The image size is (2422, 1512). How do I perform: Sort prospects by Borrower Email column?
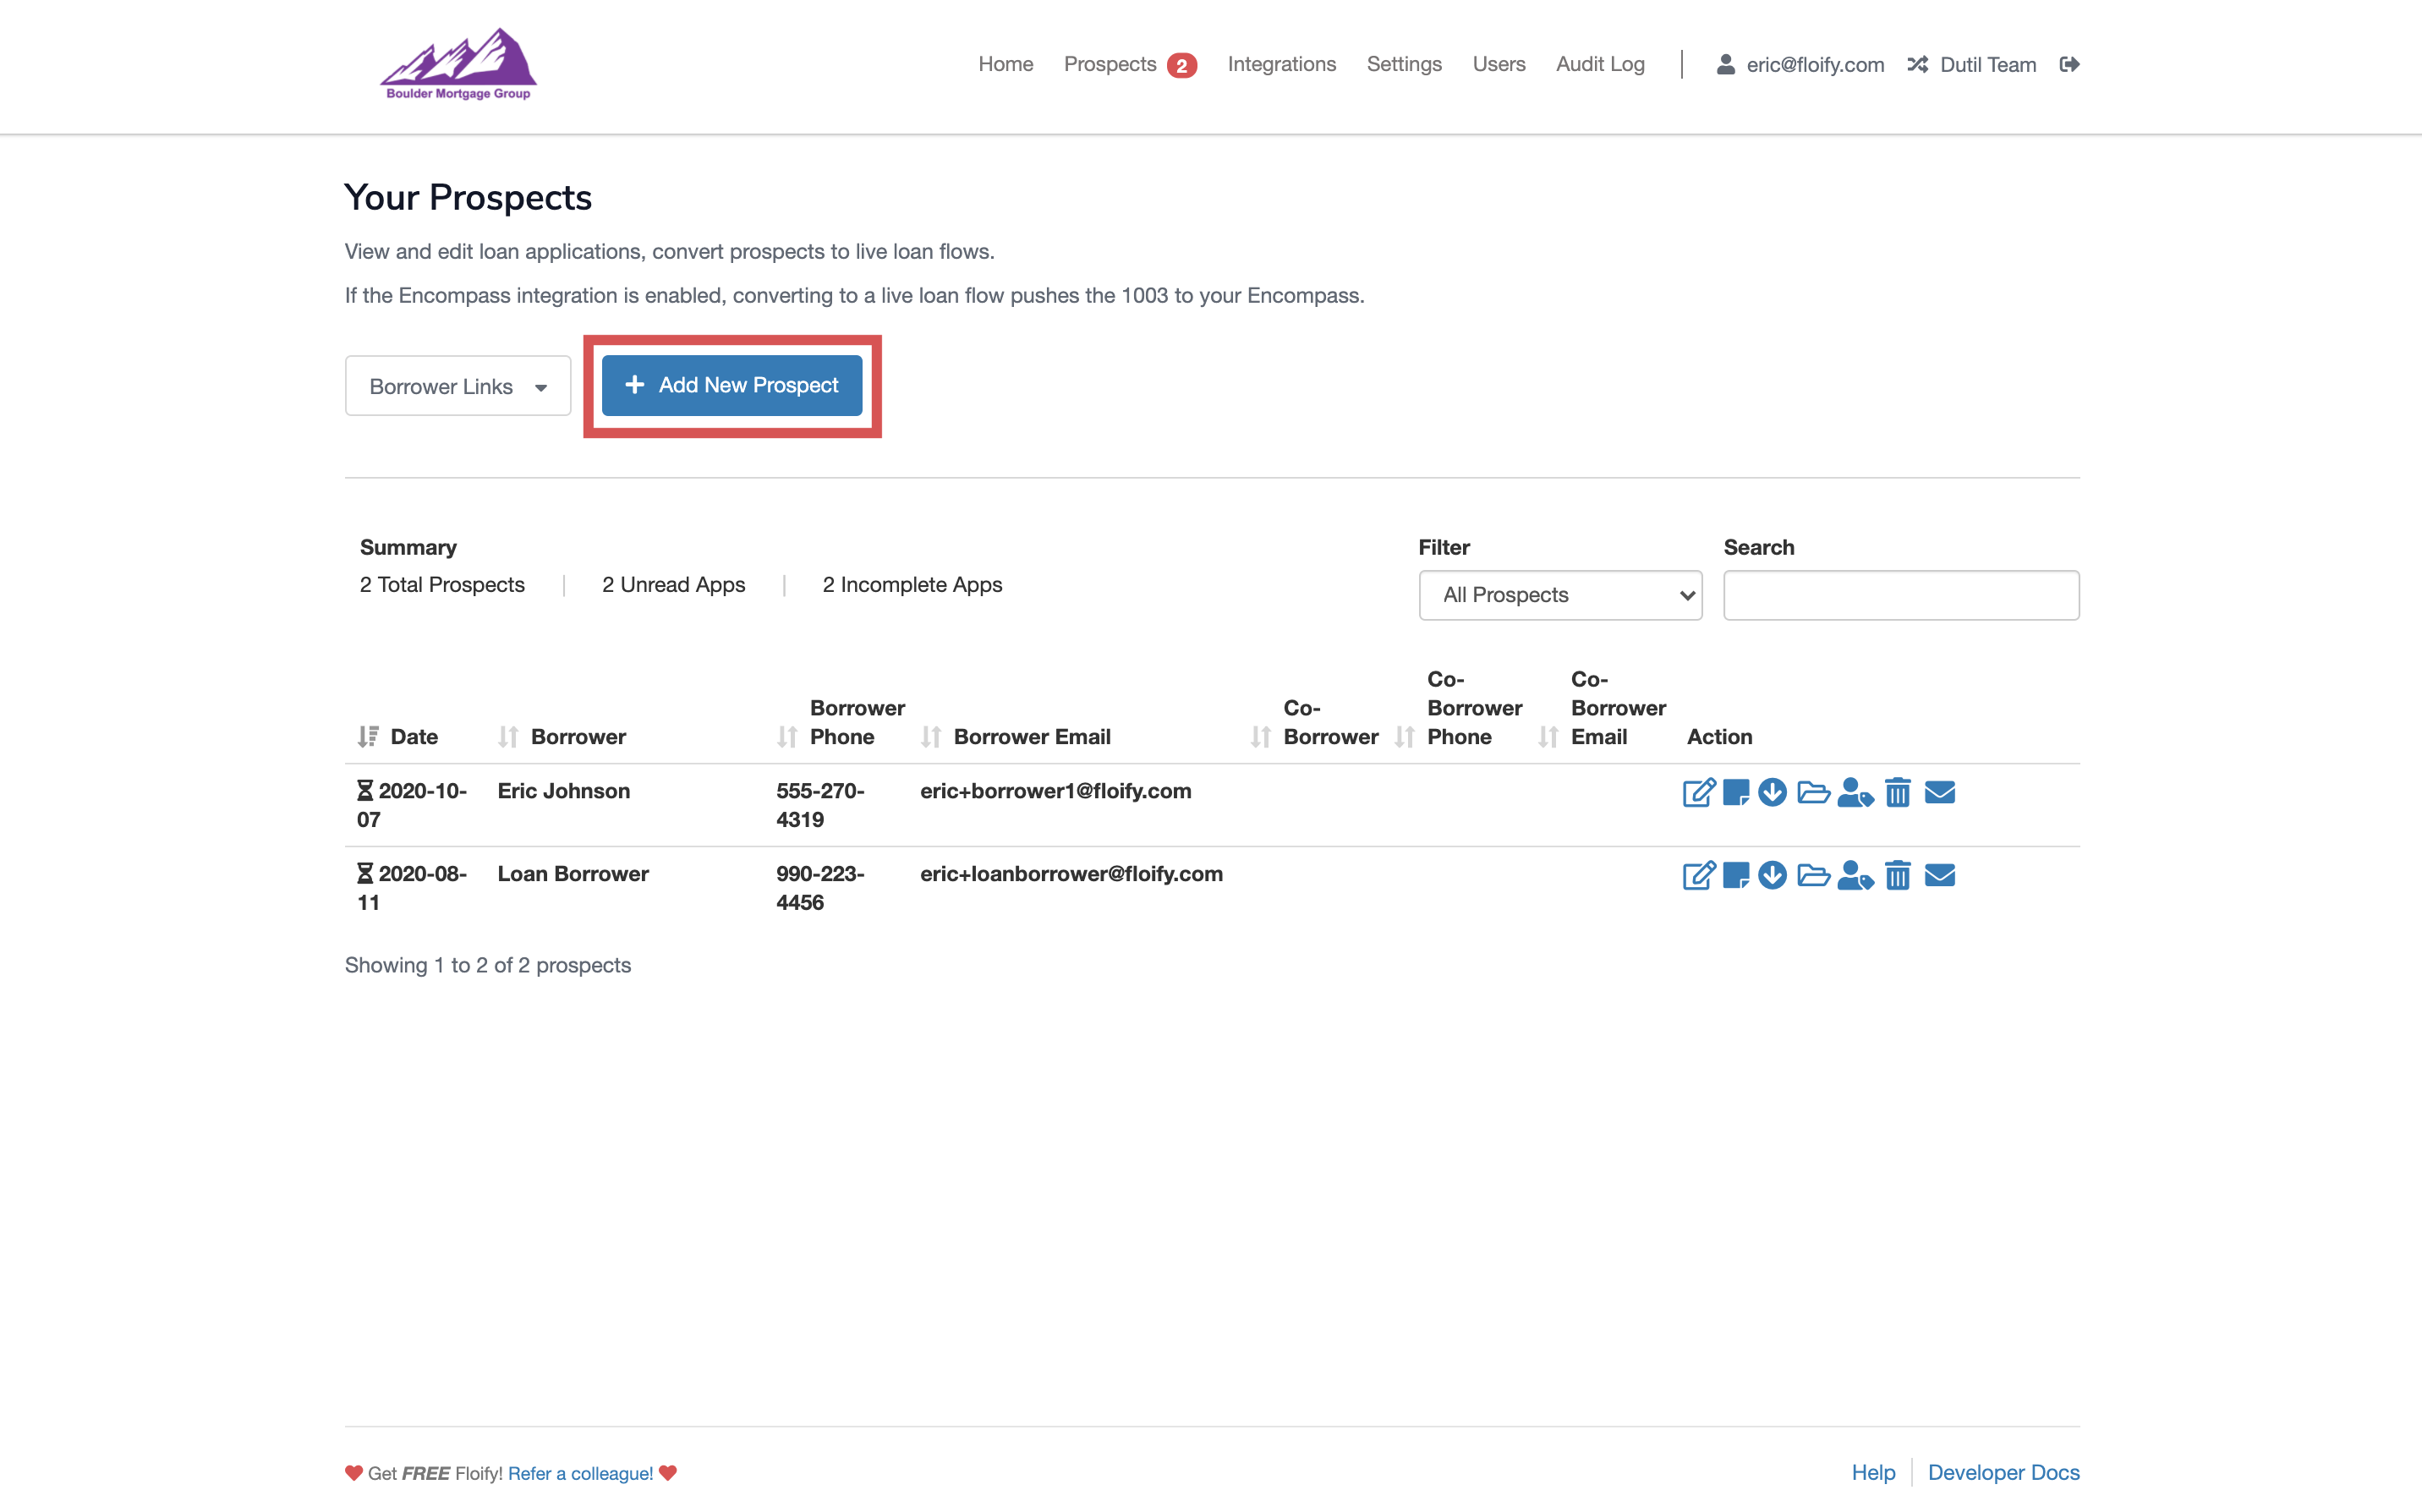click(x=932, y=736)
